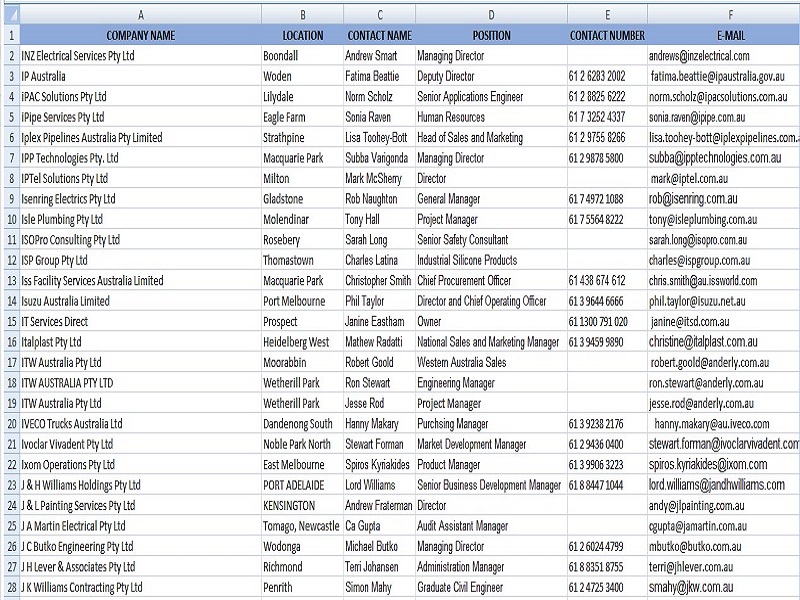Select the Isuzu Australia Limited cell
The width and height of the screenshot is (800, 600).
coord(140,301)
